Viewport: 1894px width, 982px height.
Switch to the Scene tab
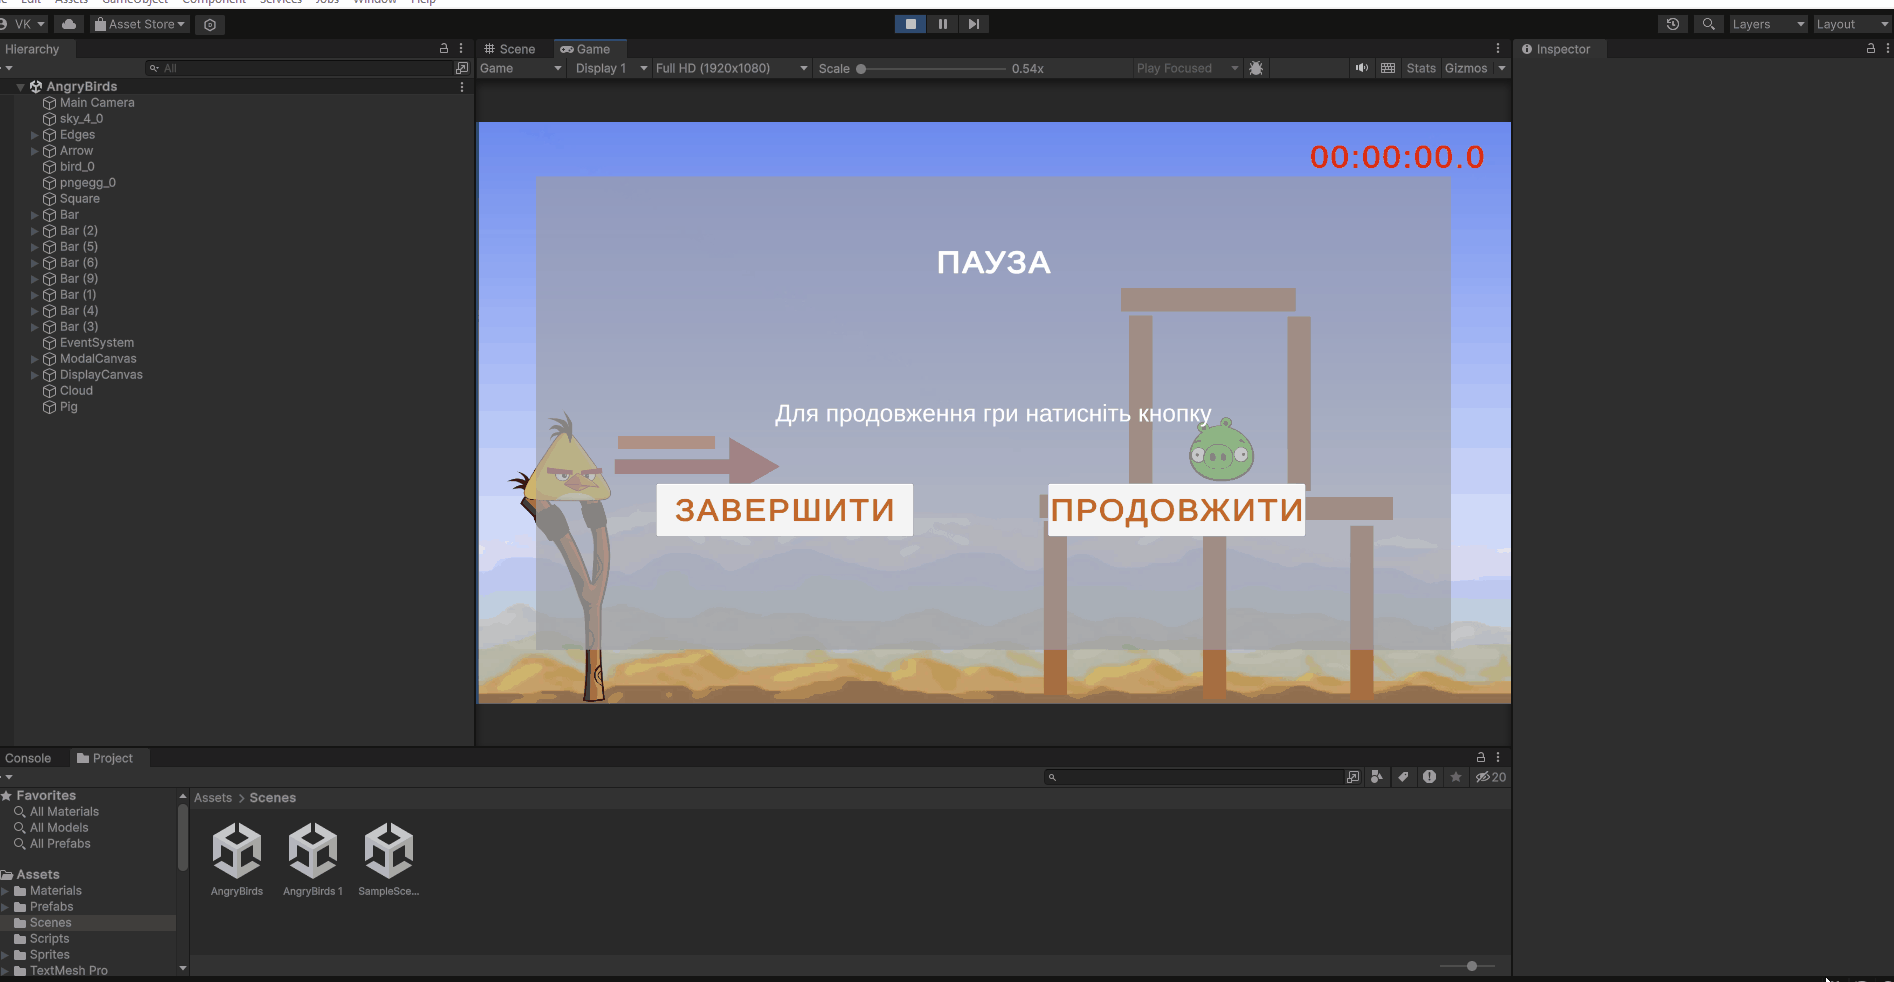[510, 49]
